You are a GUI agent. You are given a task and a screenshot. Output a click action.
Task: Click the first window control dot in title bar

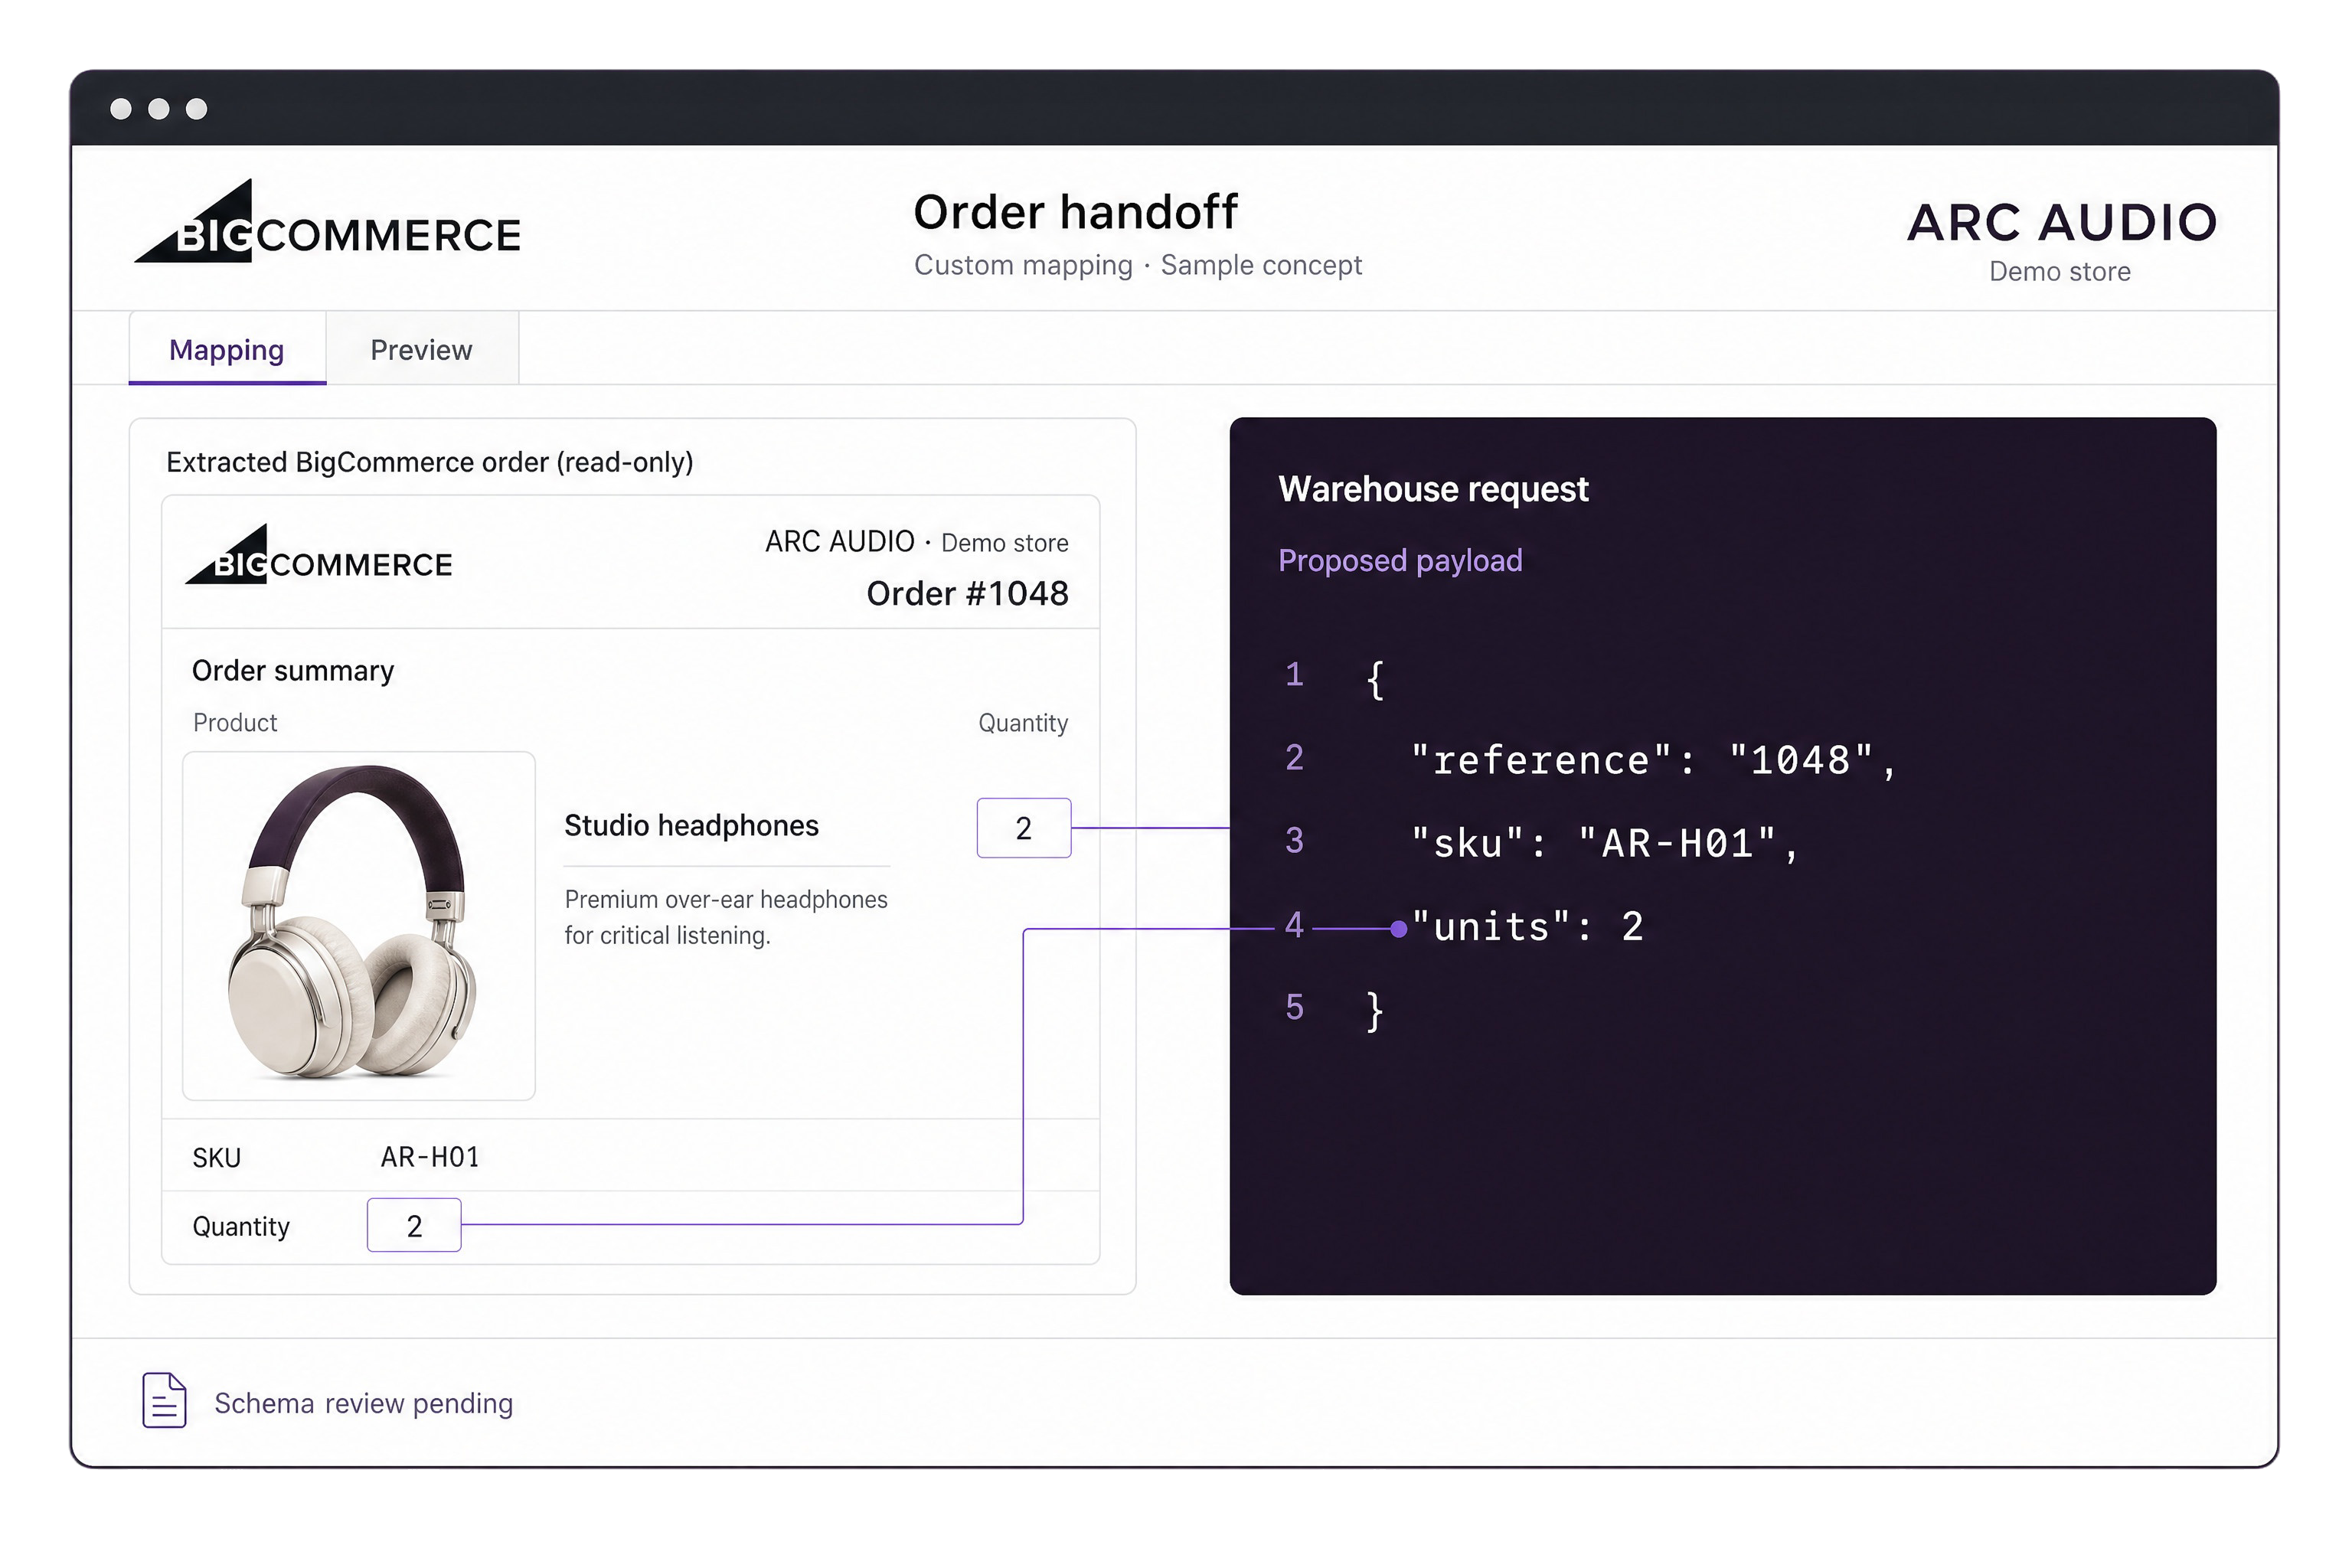coord(121,108)
